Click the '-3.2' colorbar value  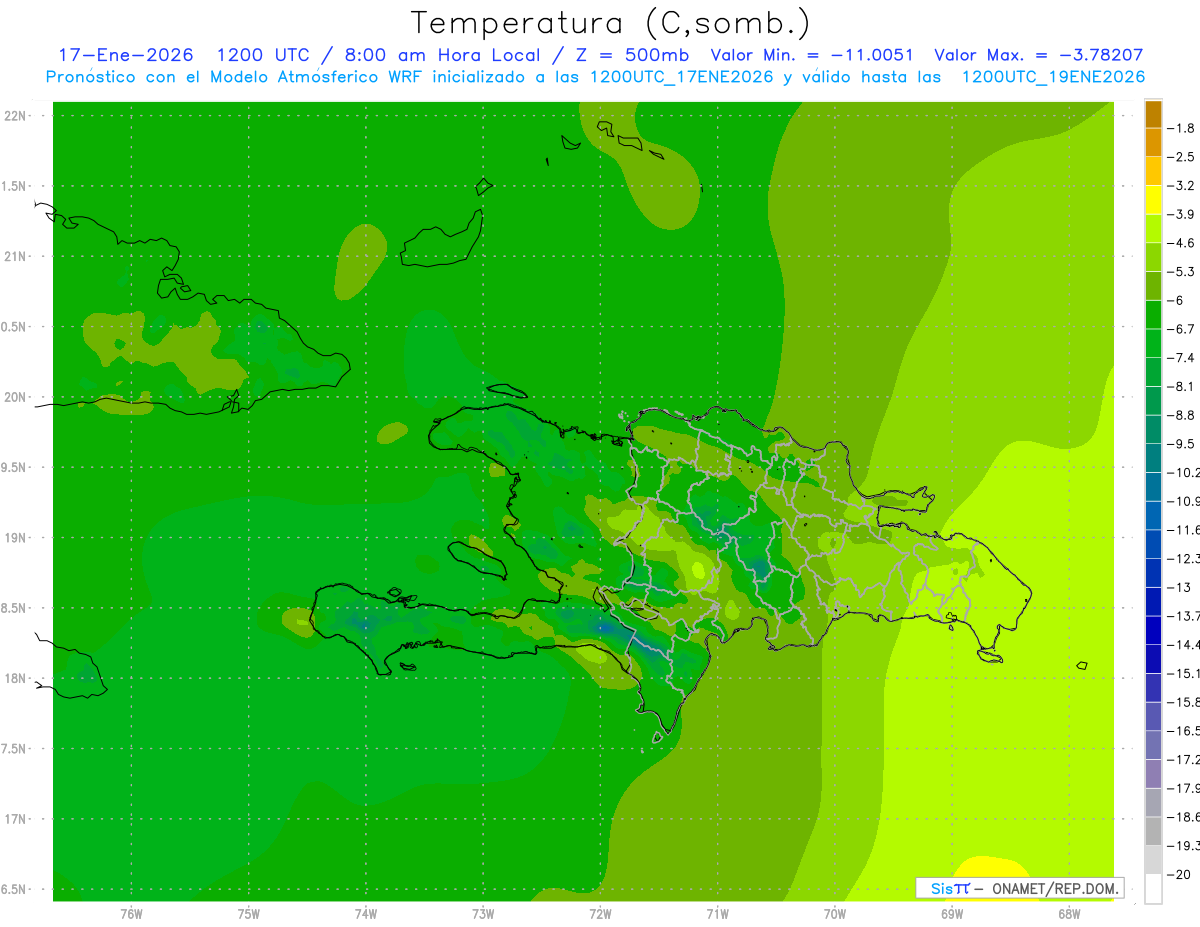[1182, 186]
